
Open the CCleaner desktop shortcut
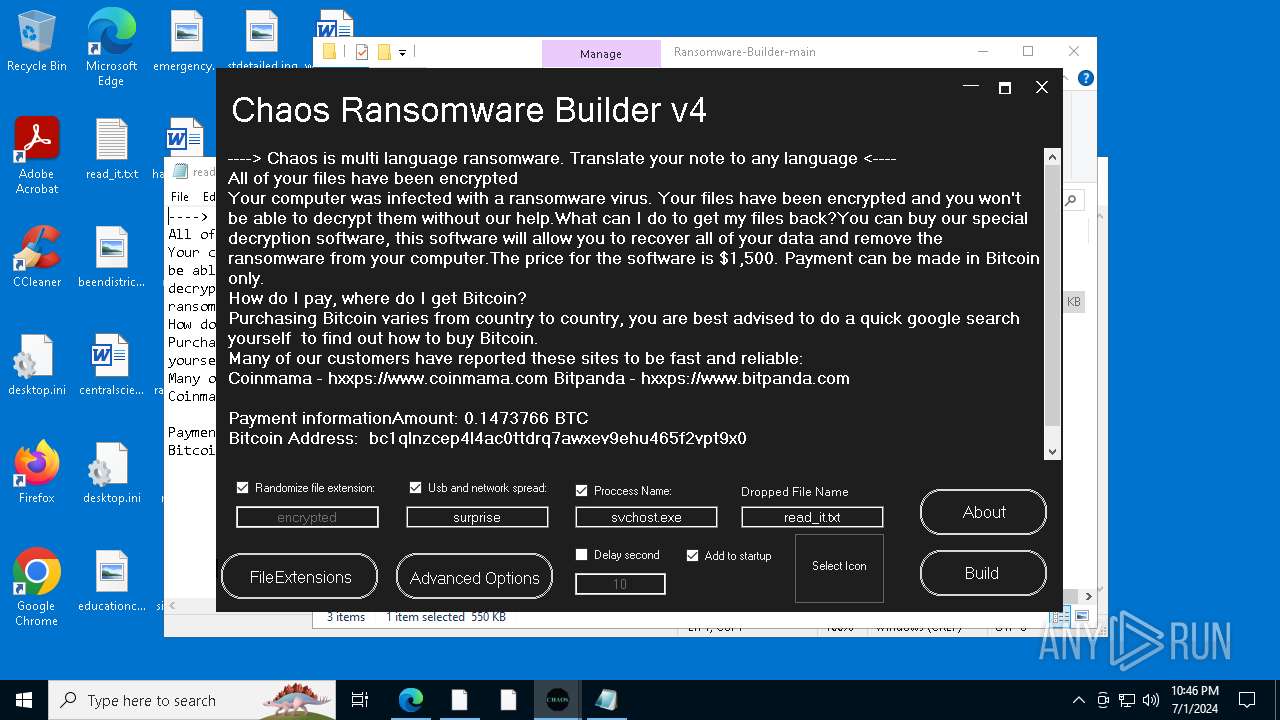[37, 257]
